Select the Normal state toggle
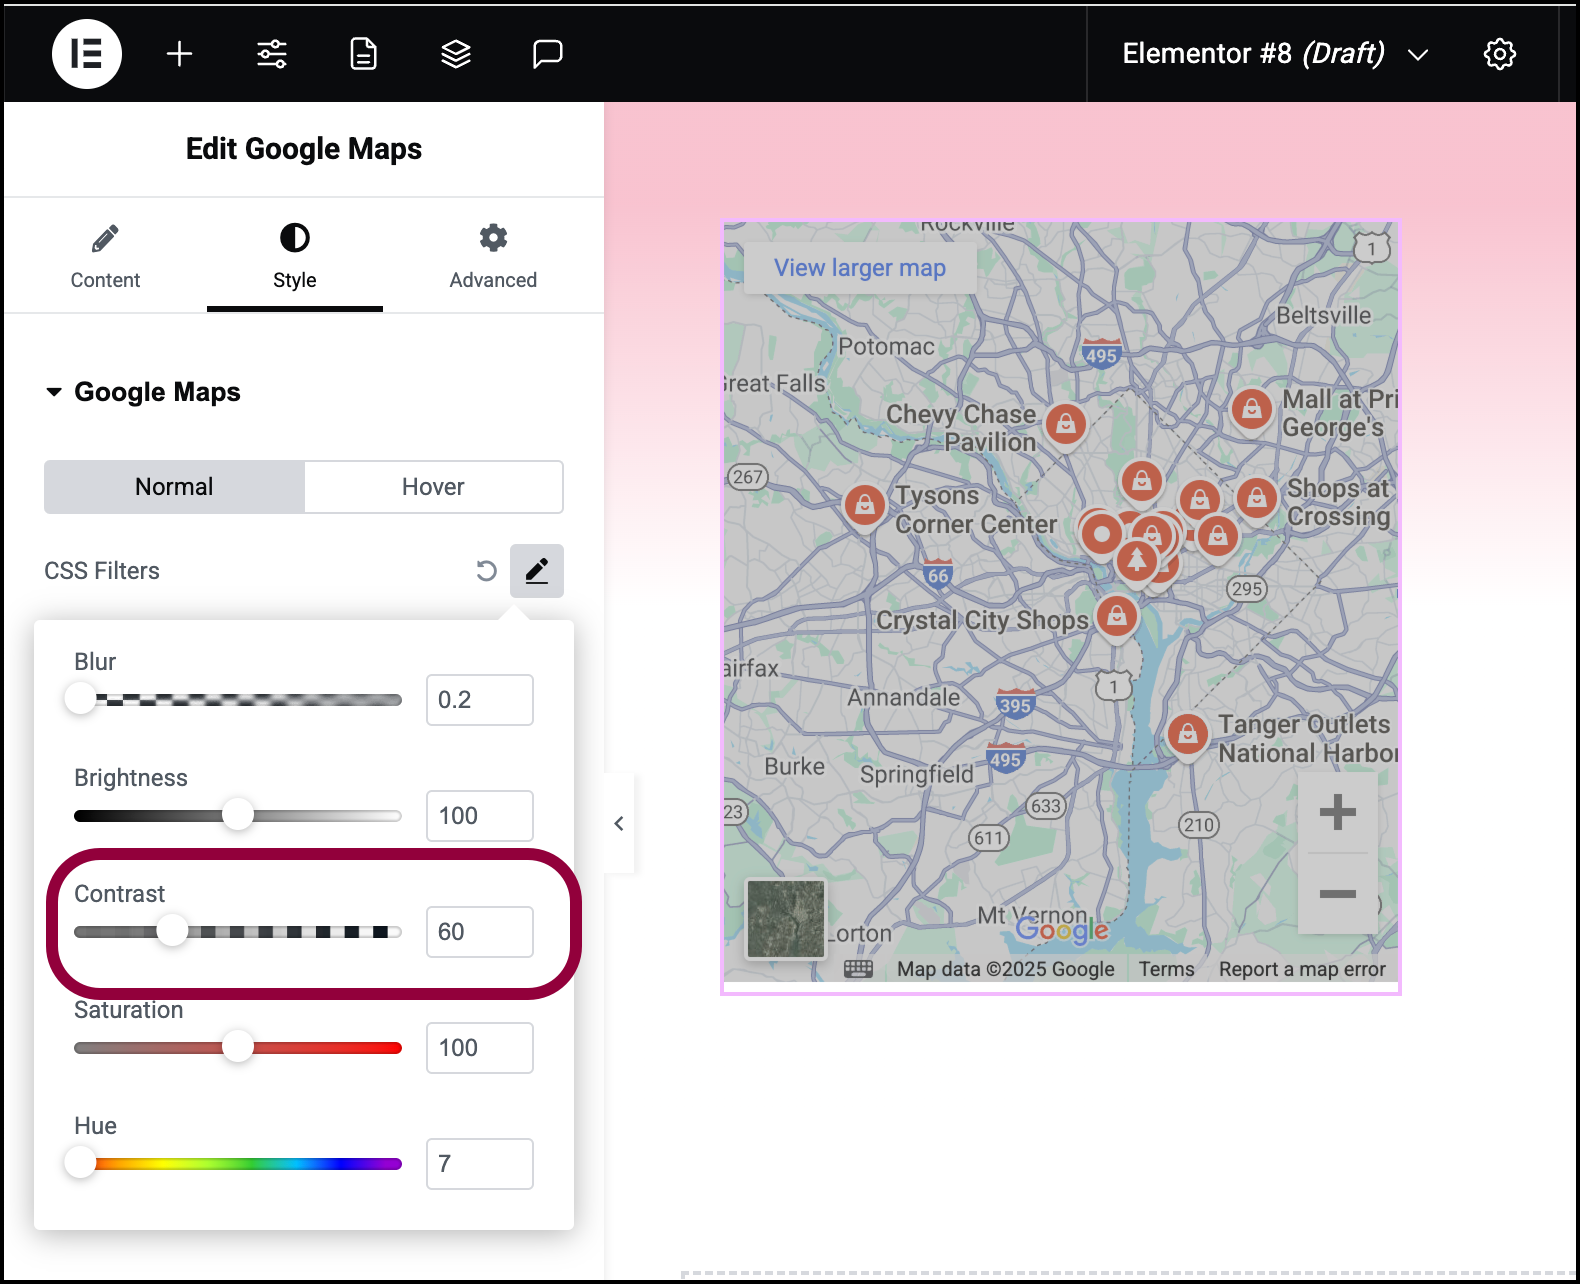This screenshot has width=1580, height=1284. point(174,487)
